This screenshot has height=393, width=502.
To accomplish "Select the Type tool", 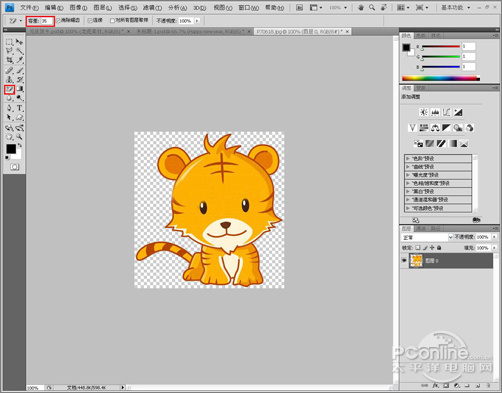I will coord(20,108).
